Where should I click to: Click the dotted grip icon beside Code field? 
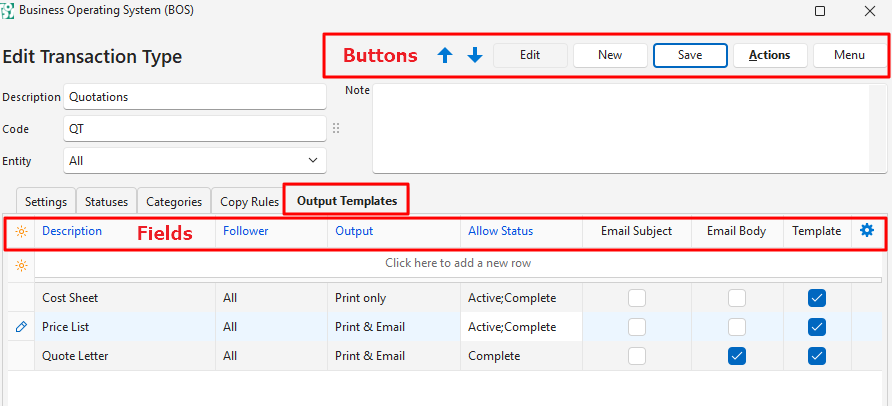[x=336, y=129]
